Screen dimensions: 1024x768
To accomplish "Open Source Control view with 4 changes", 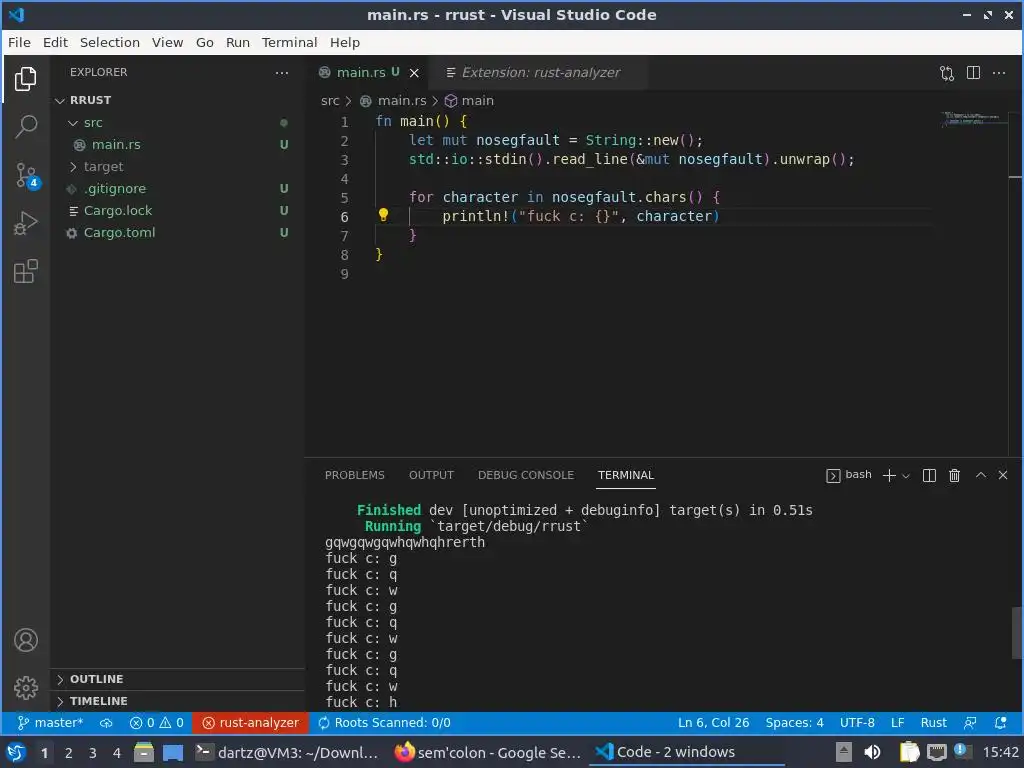I will coord(26,175).
